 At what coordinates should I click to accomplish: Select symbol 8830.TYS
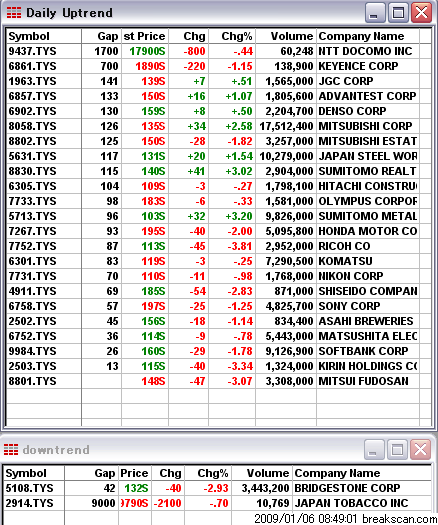coord(32,171)
